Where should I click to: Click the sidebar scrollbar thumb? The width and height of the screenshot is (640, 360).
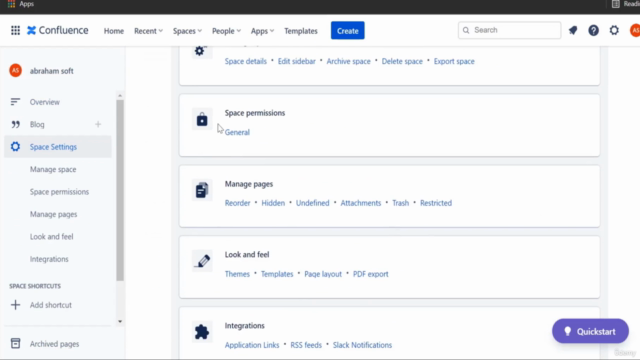pos(120,190)
